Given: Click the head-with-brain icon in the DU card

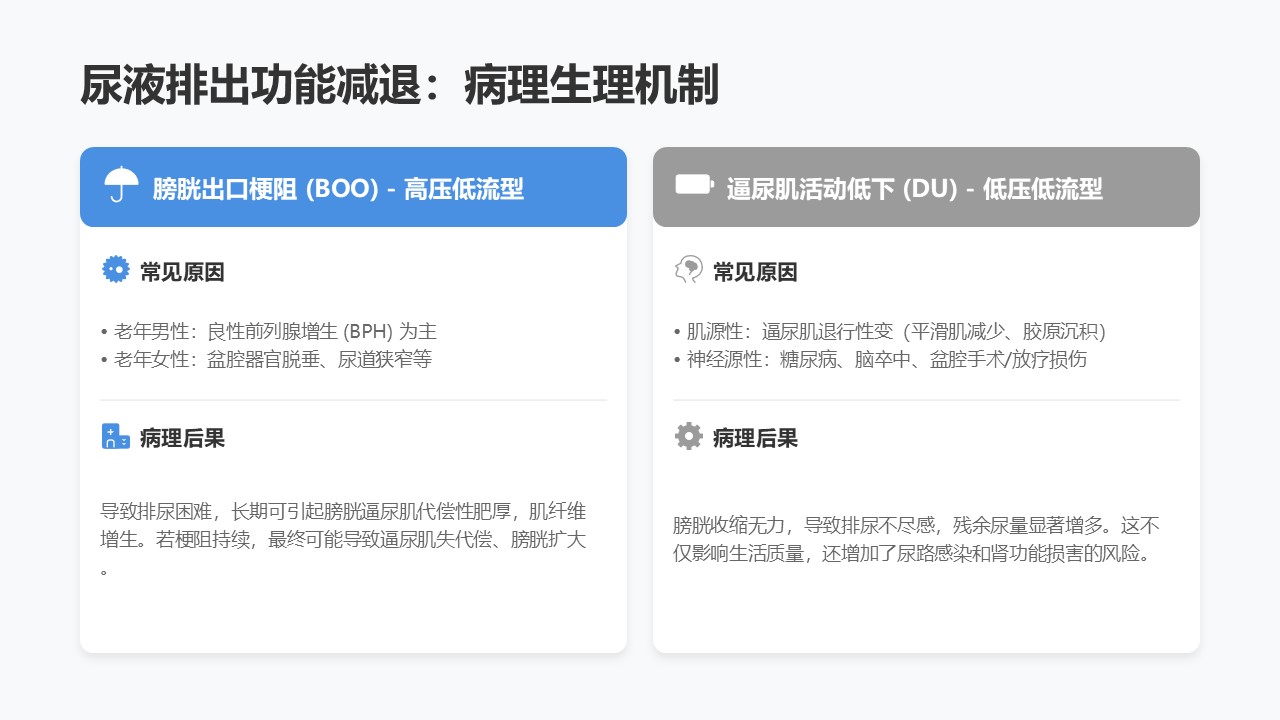Looking at the screenshot, I should point(688,270).
